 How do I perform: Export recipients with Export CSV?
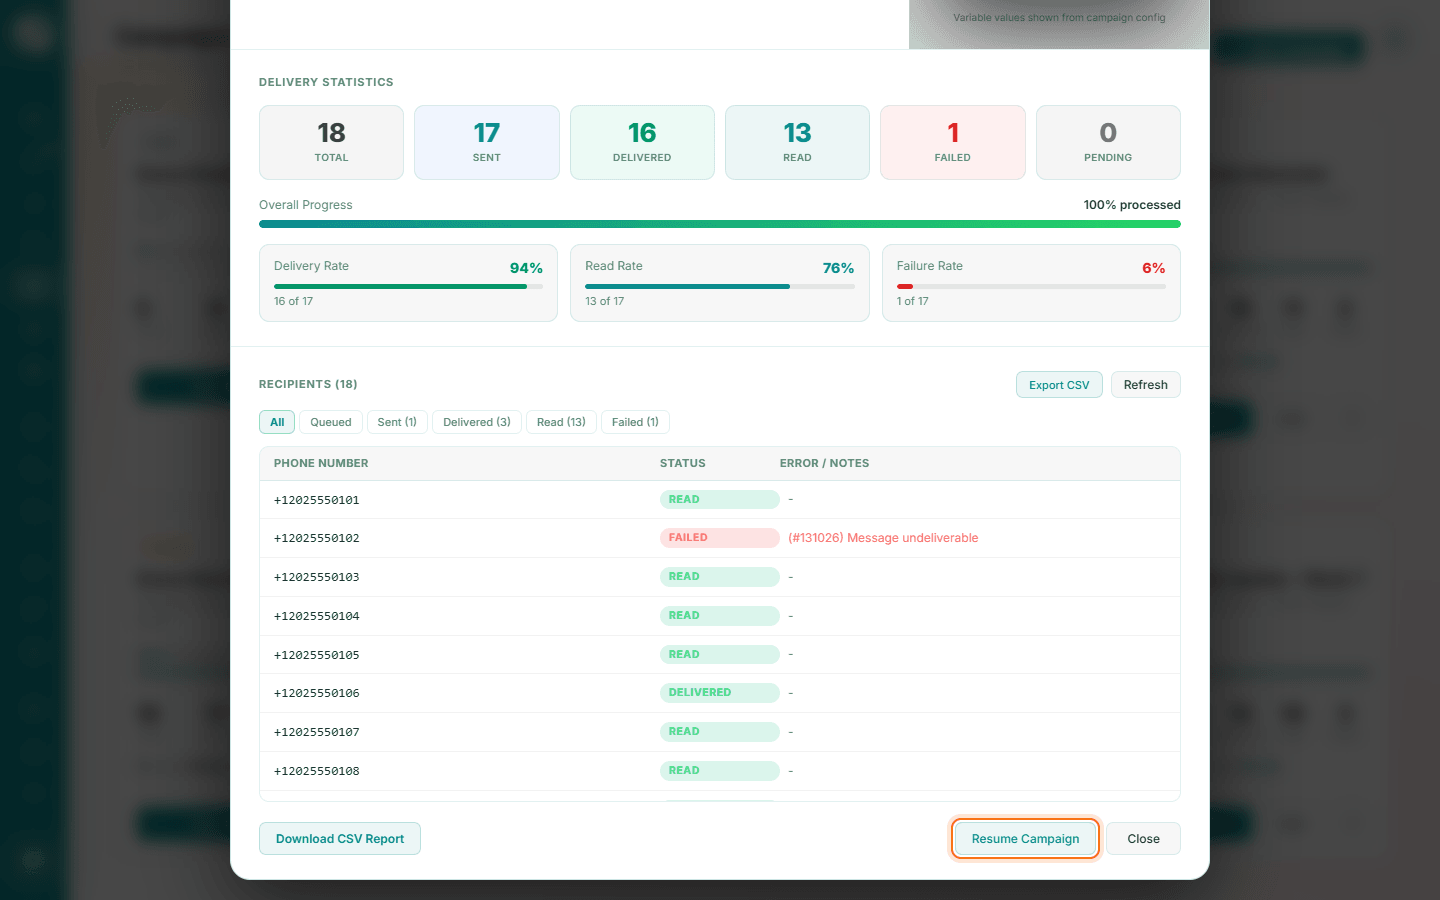pos(1059,385)
